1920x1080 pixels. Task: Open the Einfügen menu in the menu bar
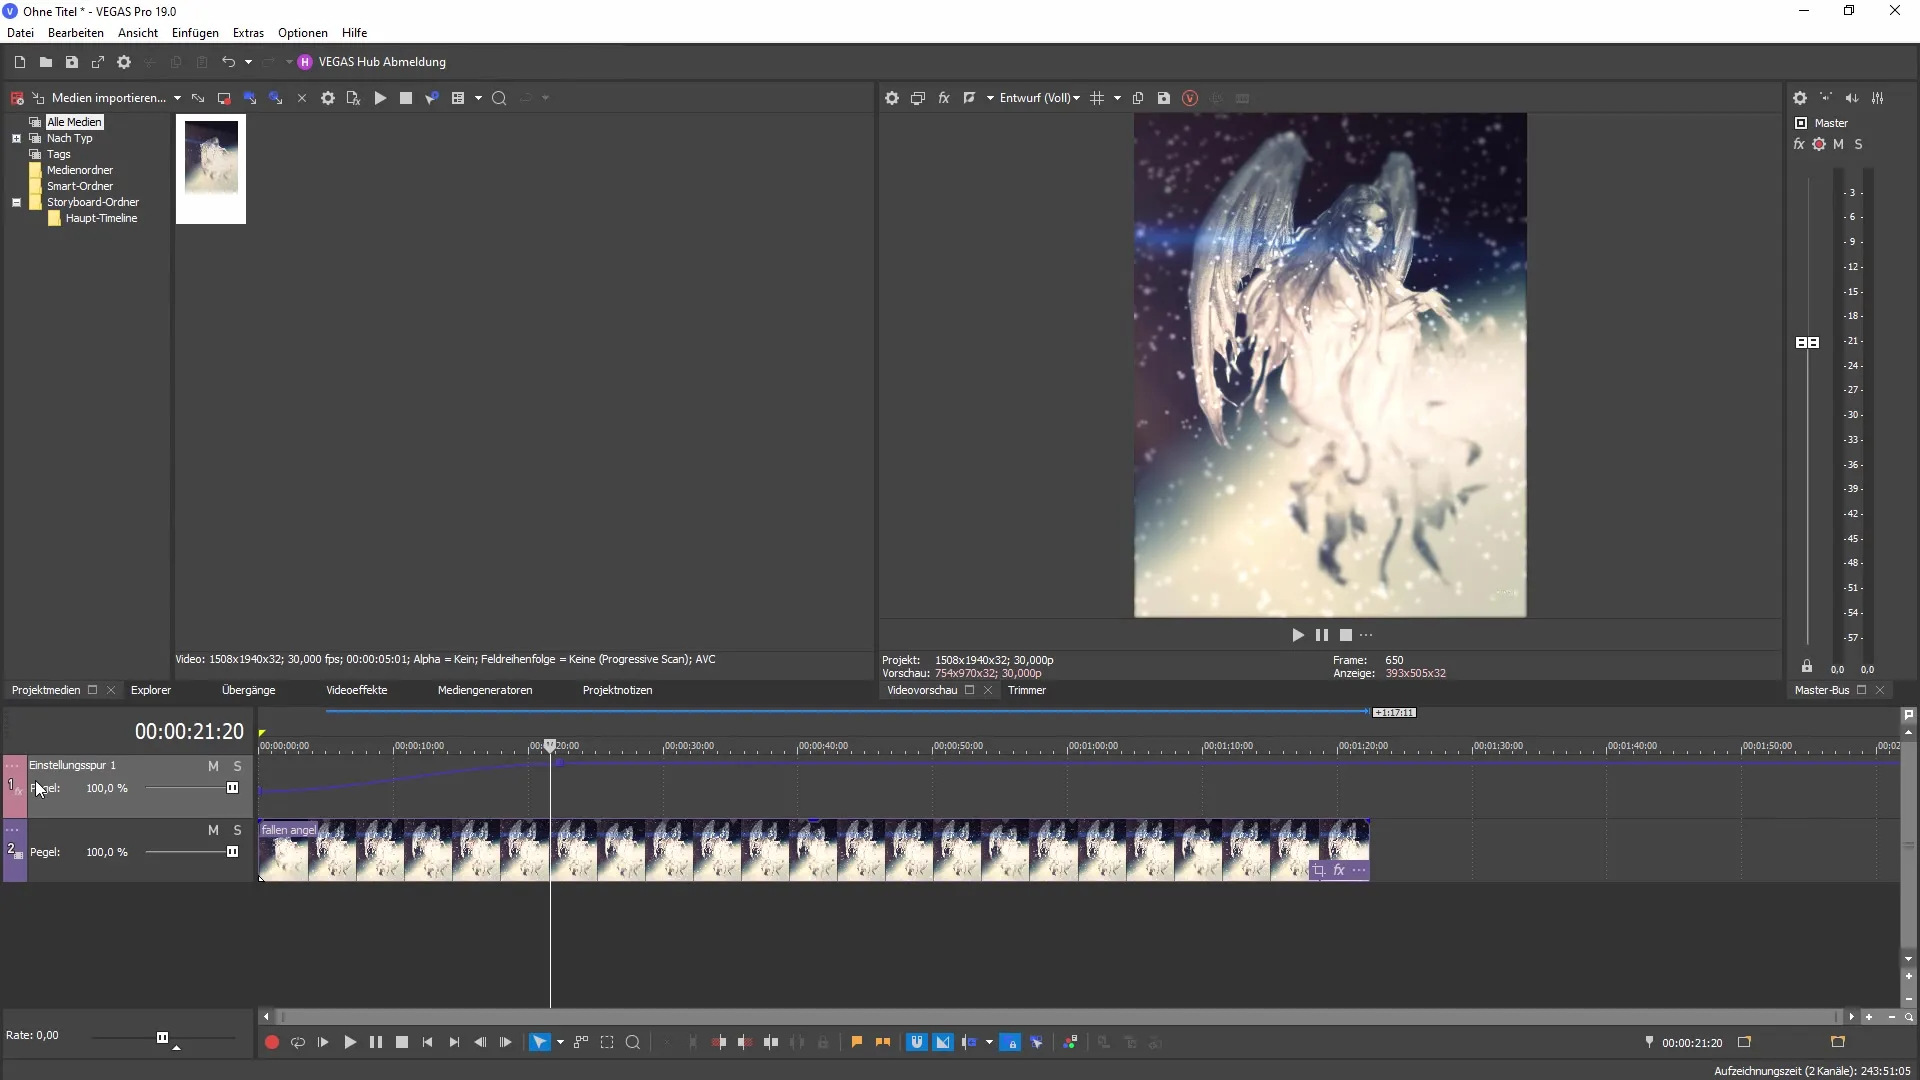tap(195, 33)
